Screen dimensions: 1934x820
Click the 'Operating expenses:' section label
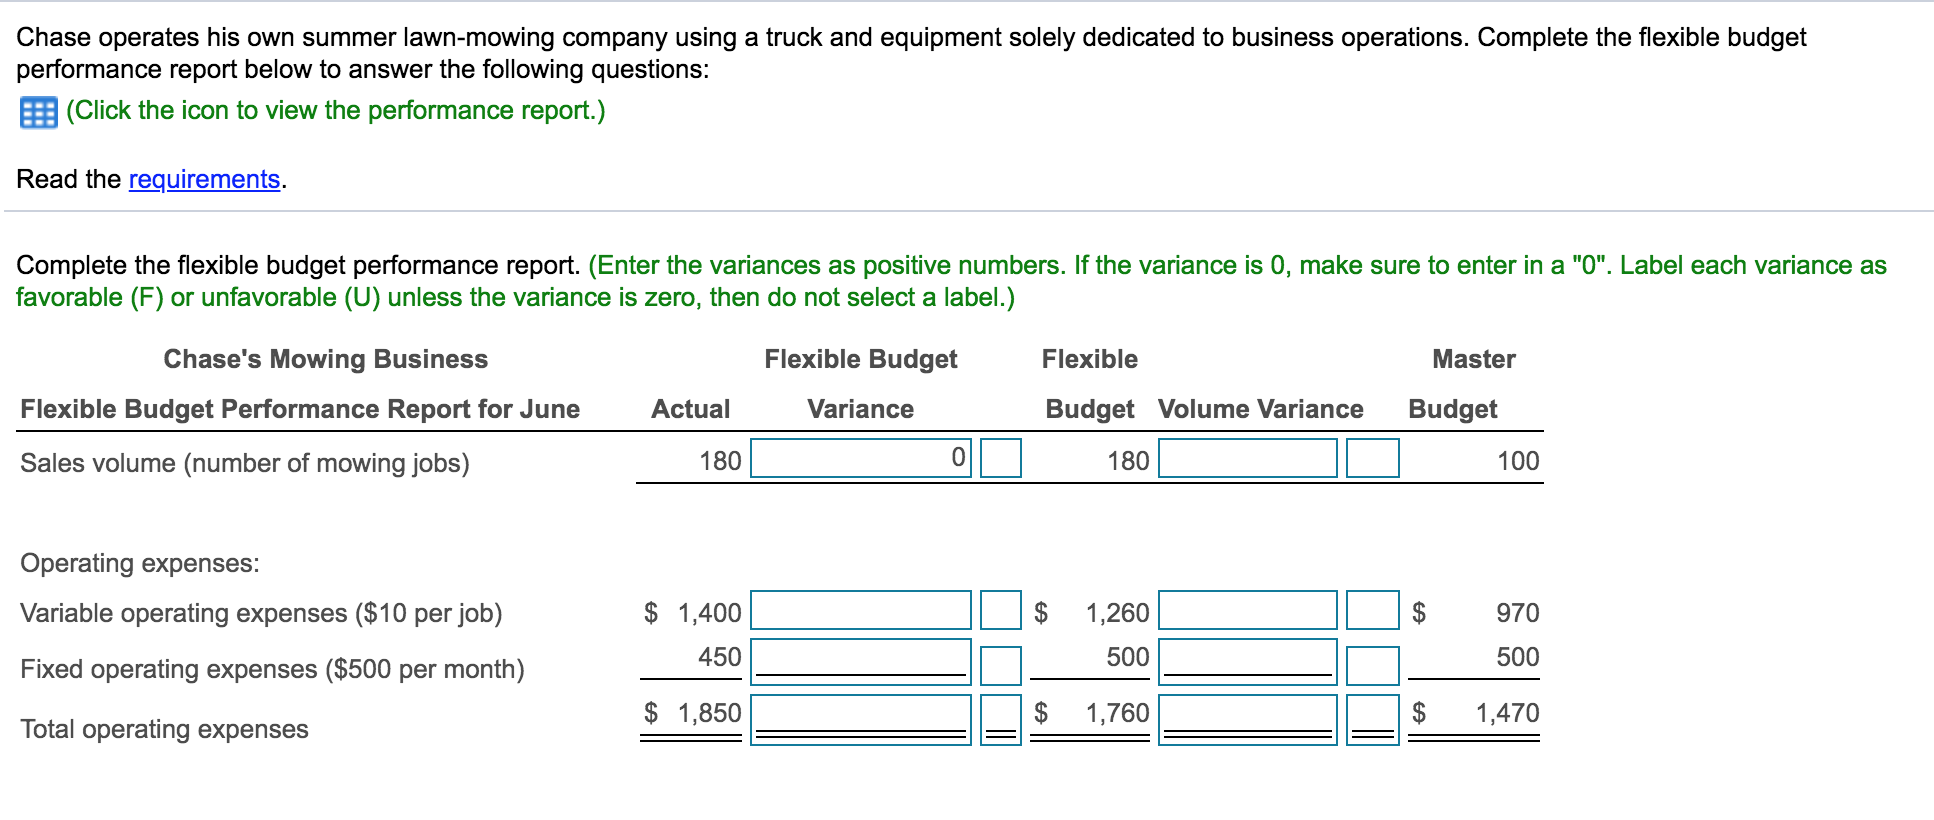tap(140, 563)
